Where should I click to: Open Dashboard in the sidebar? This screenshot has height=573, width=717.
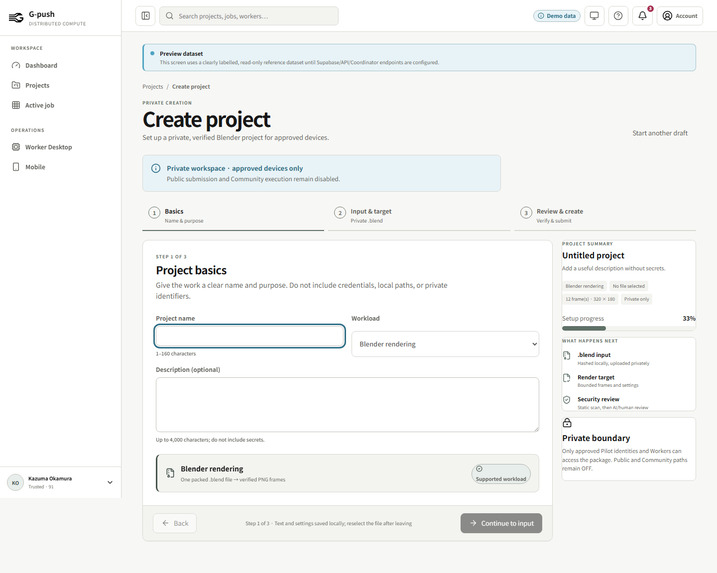pyautogui.click(x=60, y=65)
